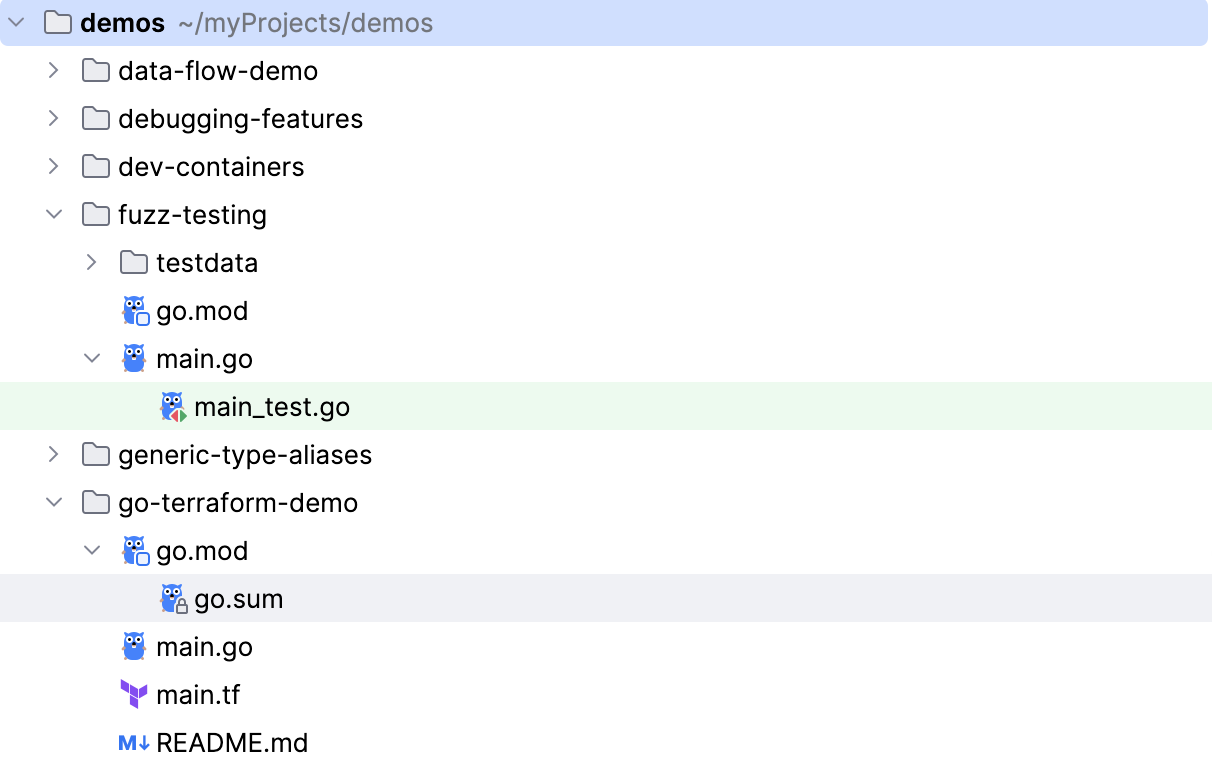
Task: Click the folder icon for dev-containers
Action: [95, 166]
